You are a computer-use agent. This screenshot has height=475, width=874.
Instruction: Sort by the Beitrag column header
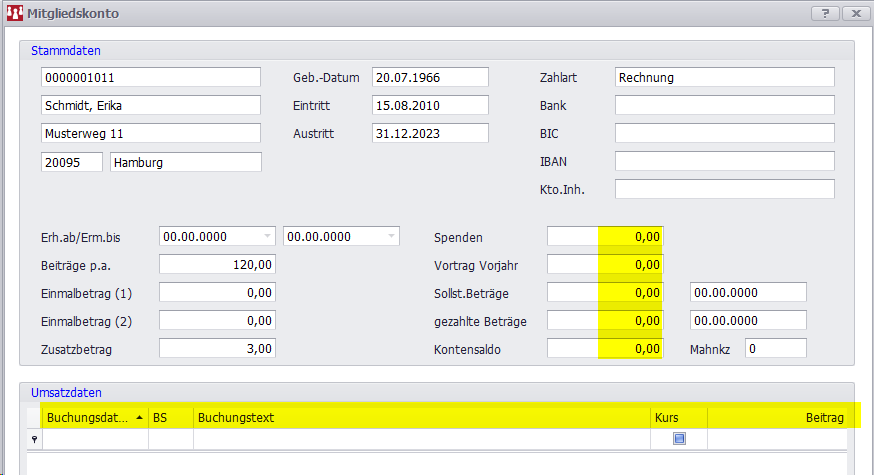[x=780, y=417]
